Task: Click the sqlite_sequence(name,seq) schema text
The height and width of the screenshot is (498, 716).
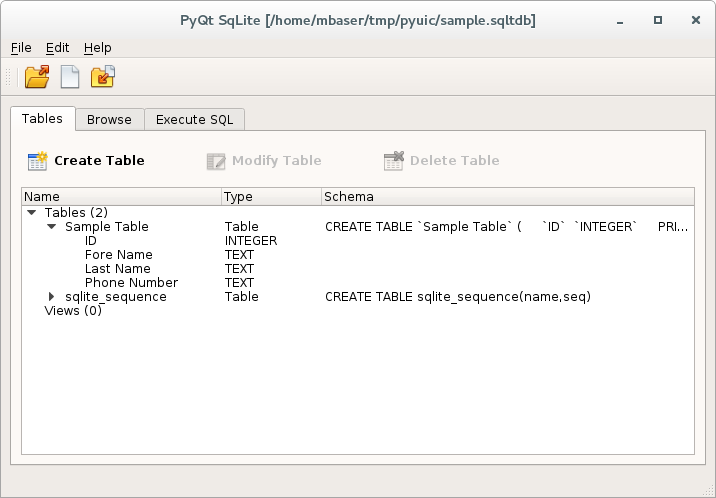Action: pyautogui.click(x=458, y=297)
